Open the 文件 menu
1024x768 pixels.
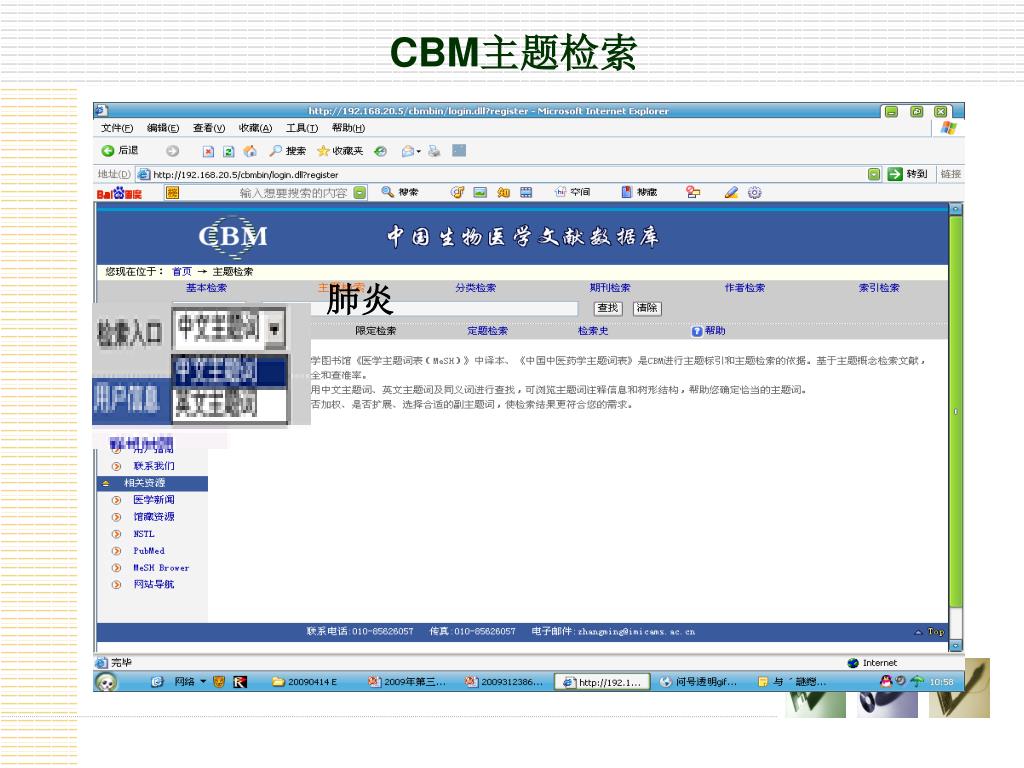(x=117, y=128)
